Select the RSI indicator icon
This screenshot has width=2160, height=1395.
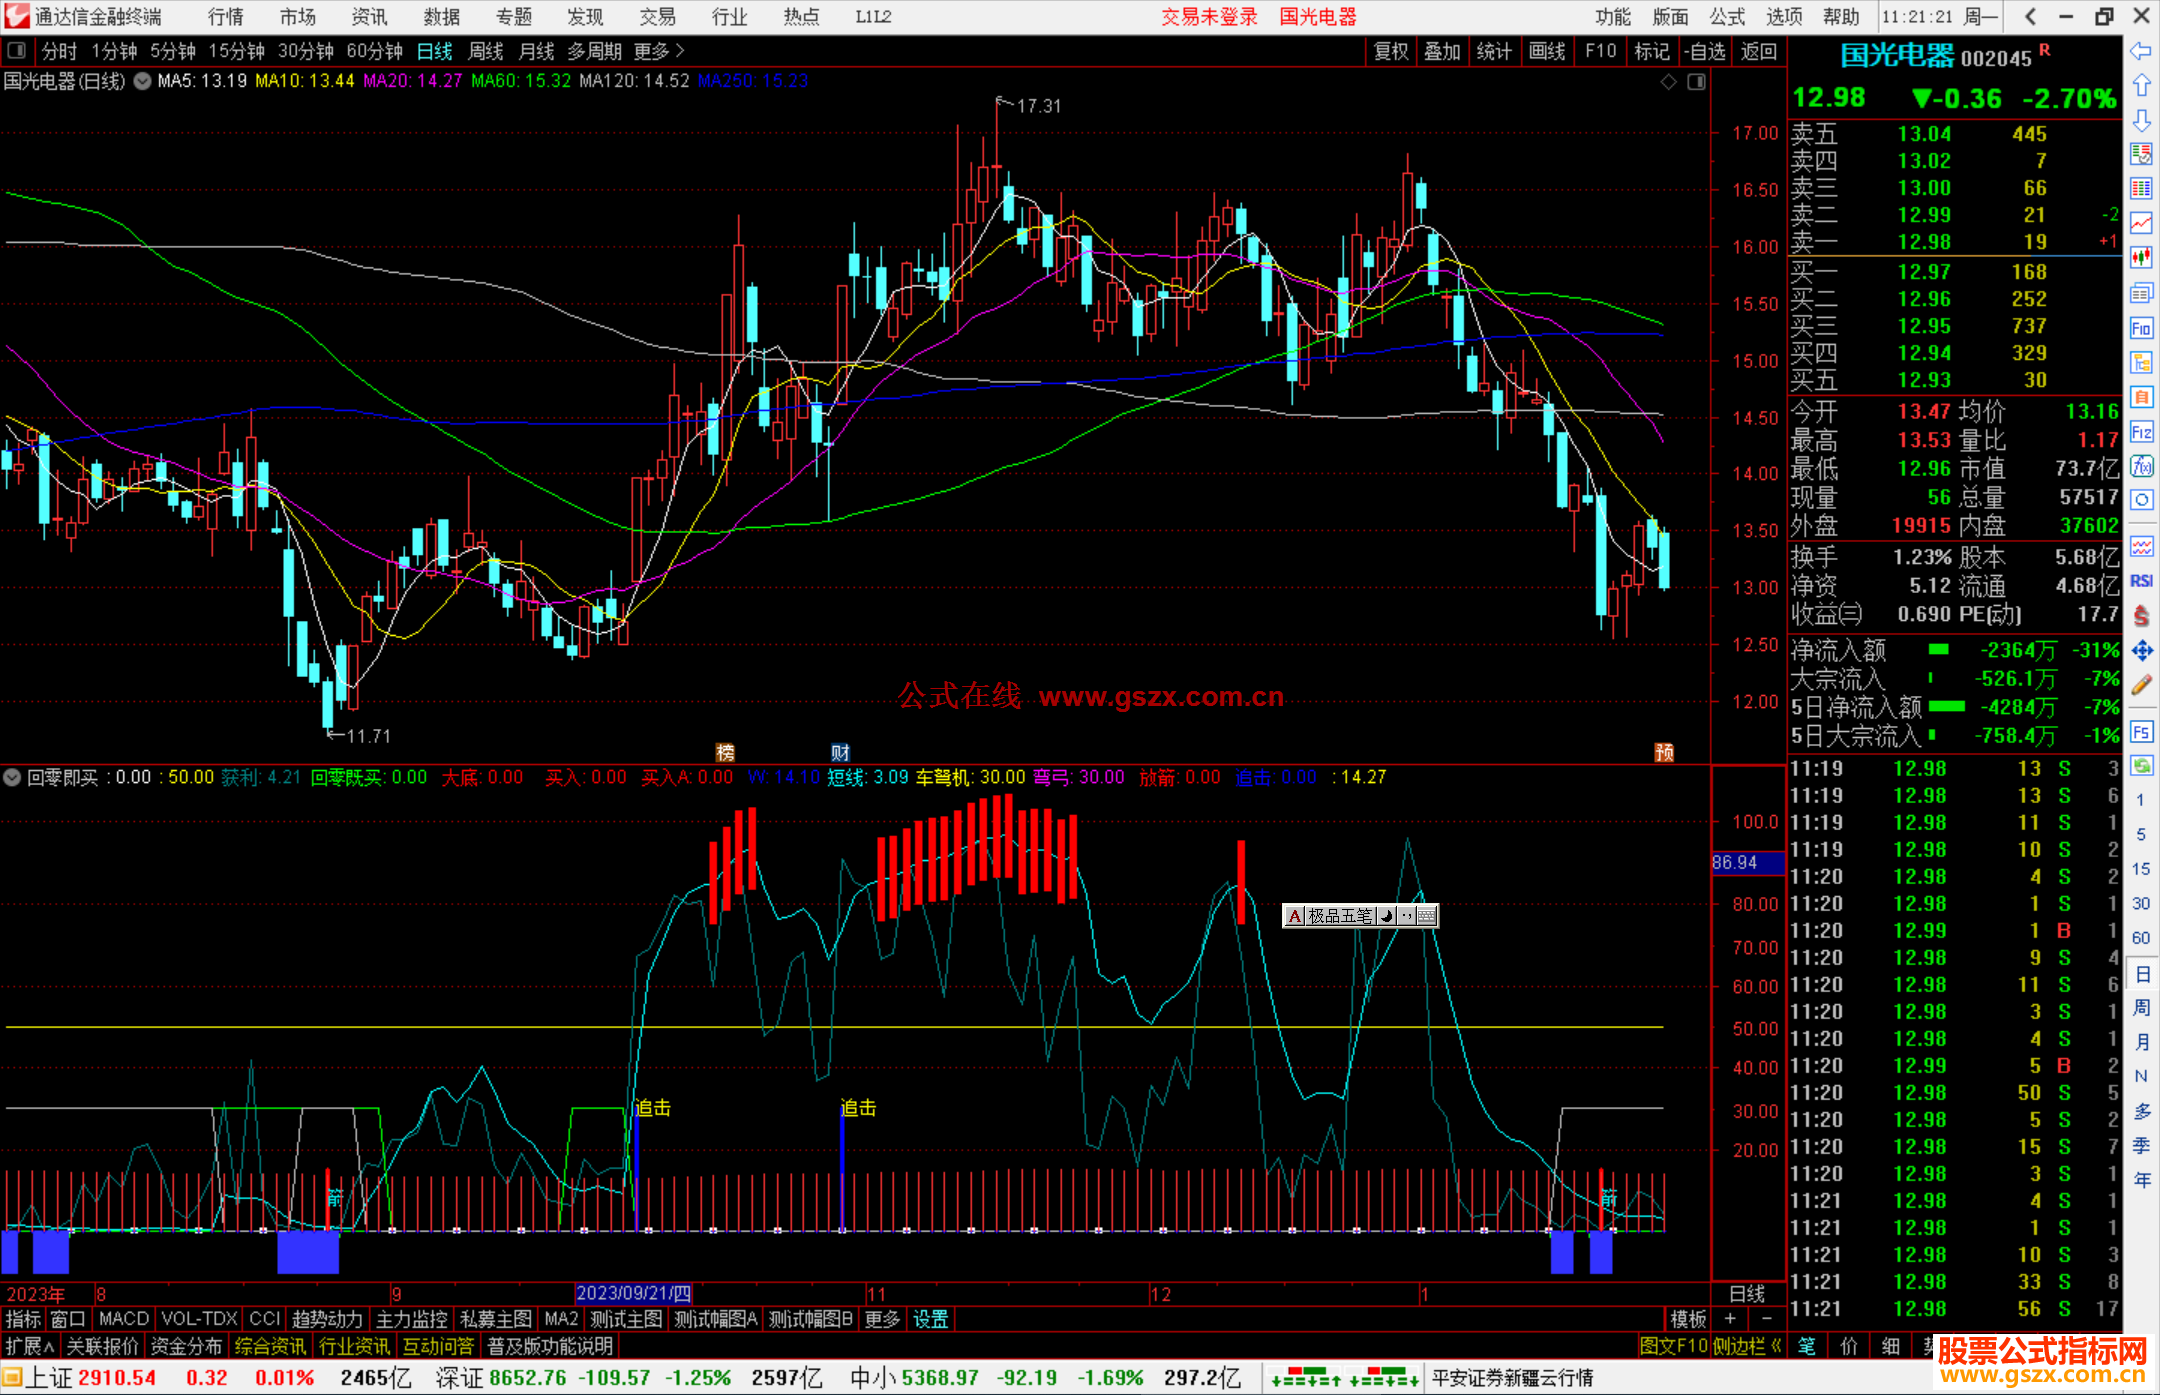(2141, 581)
